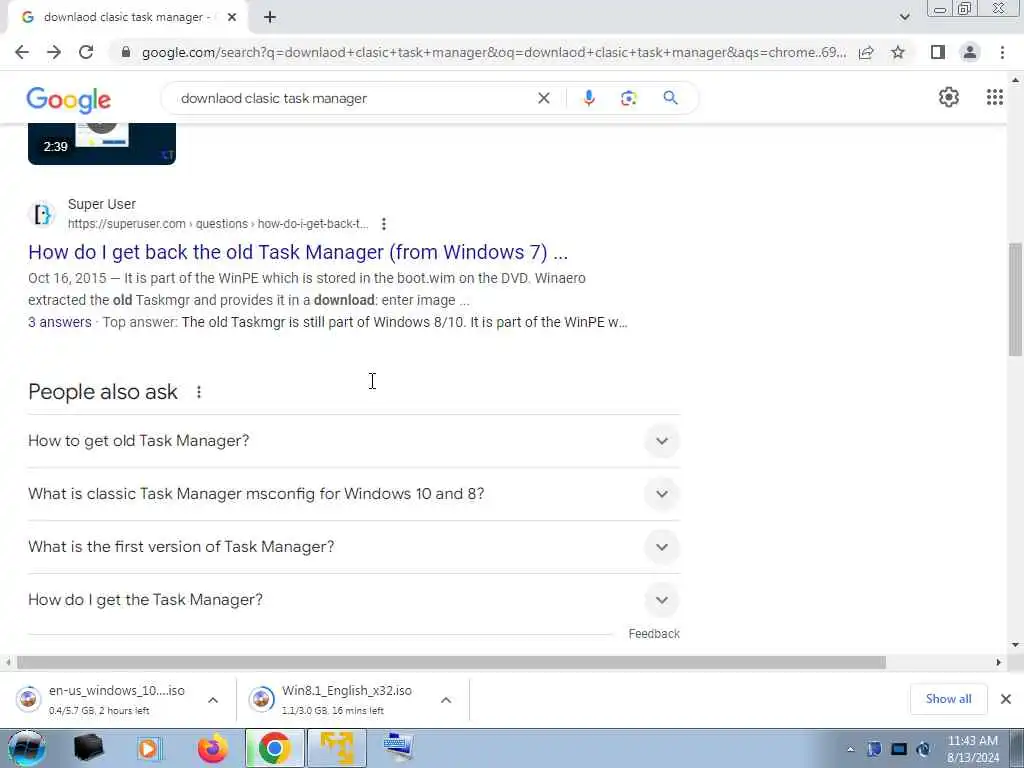This screenshot has width=1024, height=768.
Task: Open the site info lock icon
Action: 125,52
